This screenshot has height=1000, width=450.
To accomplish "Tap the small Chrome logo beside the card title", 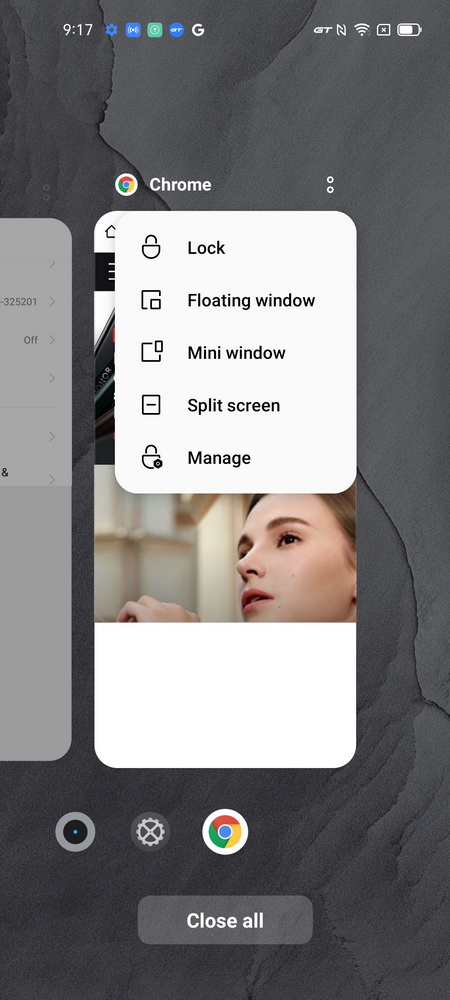I will pyautogui.click(x=126, y=185).
